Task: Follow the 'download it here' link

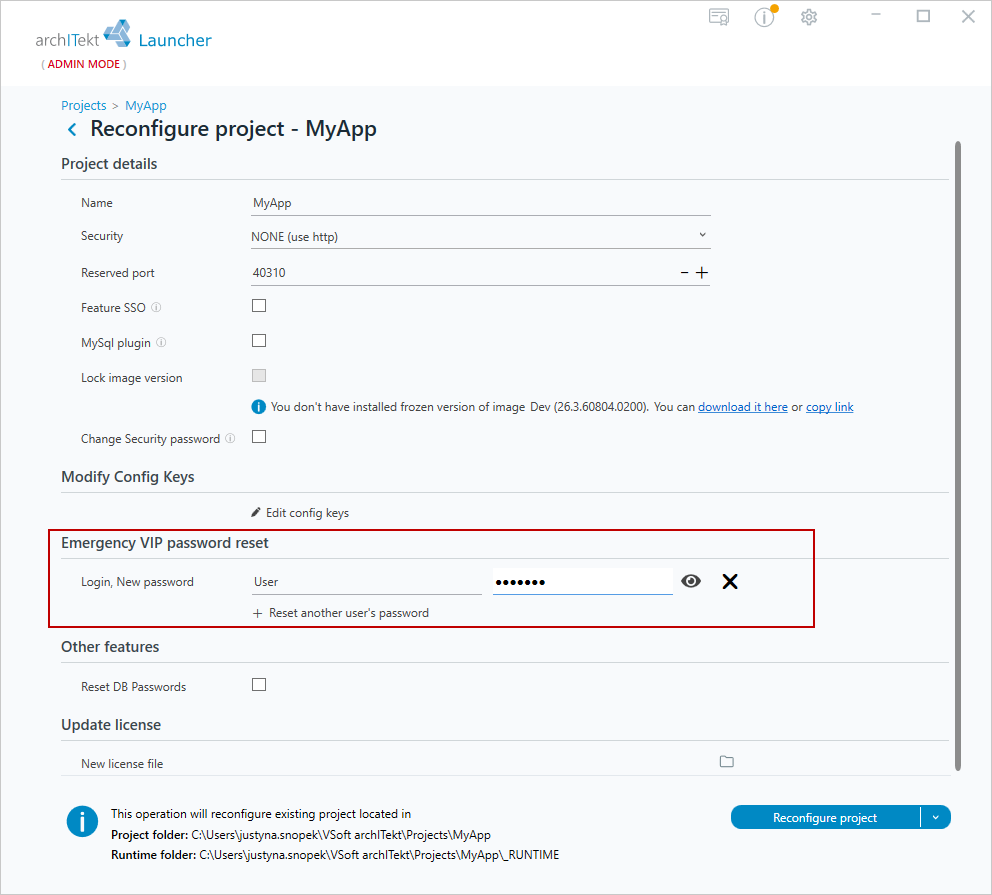Action: [x=743, y=407]
